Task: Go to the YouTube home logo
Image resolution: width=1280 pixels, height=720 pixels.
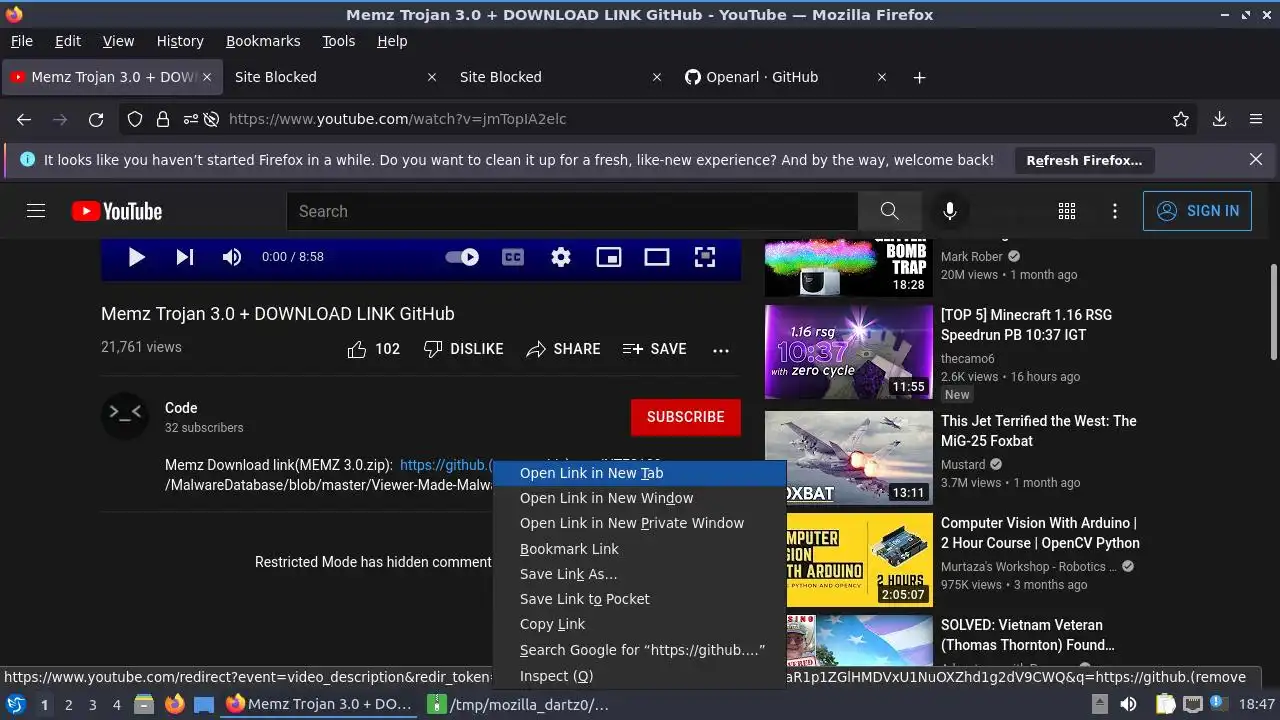Action: [117, 211]
